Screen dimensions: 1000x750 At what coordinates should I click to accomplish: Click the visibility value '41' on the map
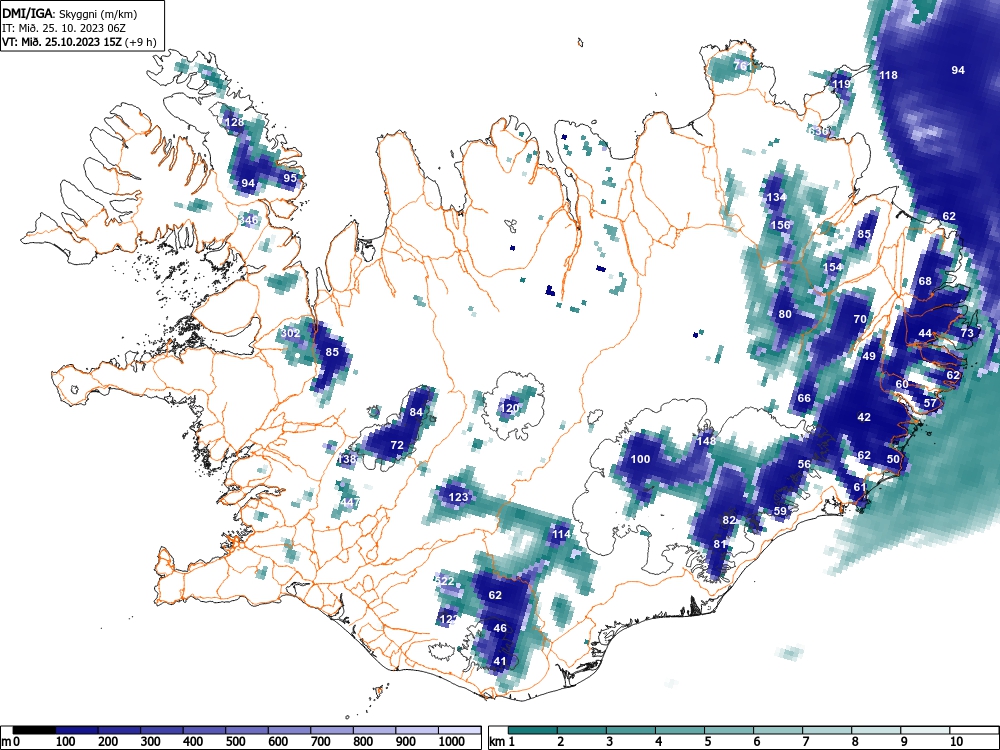coord(500,661)
